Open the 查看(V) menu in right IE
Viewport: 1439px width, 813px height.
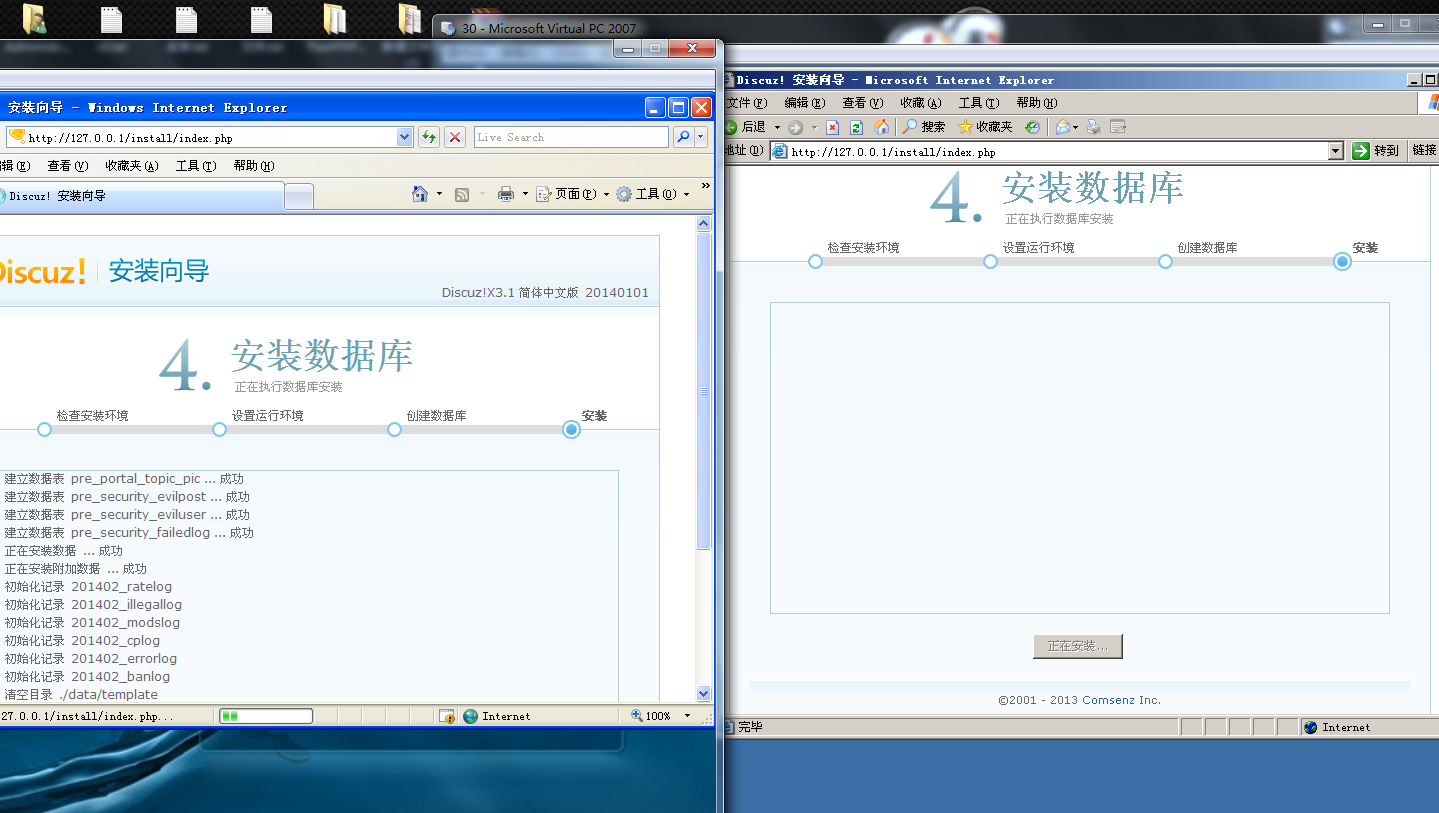coord(863,103)
